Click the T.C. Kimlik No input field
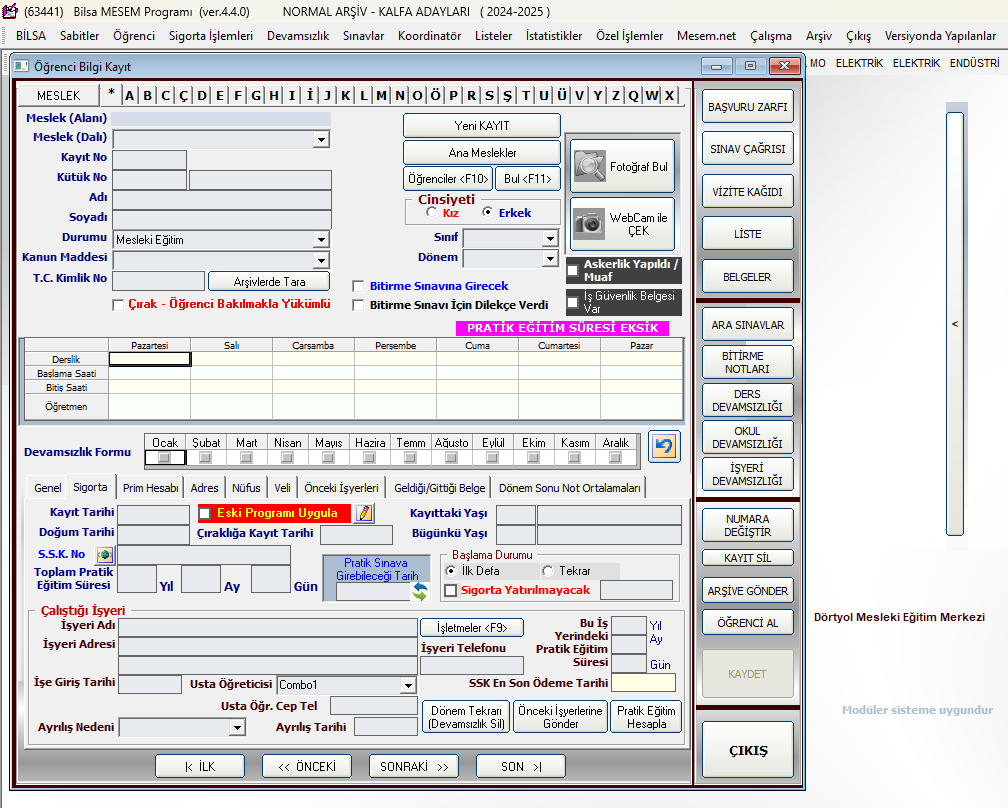Screen dimensions: 1008x808 coord(158,281)
